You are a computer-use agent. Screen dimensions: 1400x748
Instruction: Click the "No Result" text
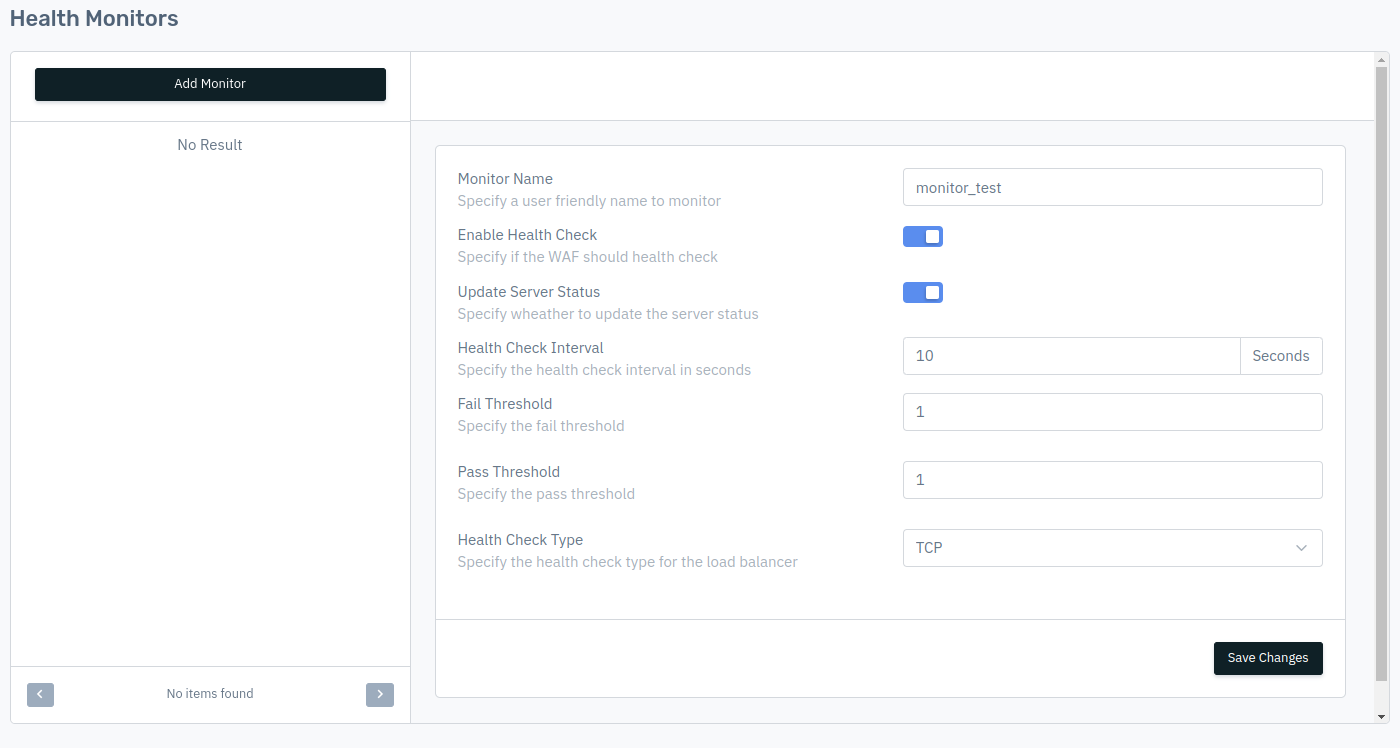(x=210, y=145)
